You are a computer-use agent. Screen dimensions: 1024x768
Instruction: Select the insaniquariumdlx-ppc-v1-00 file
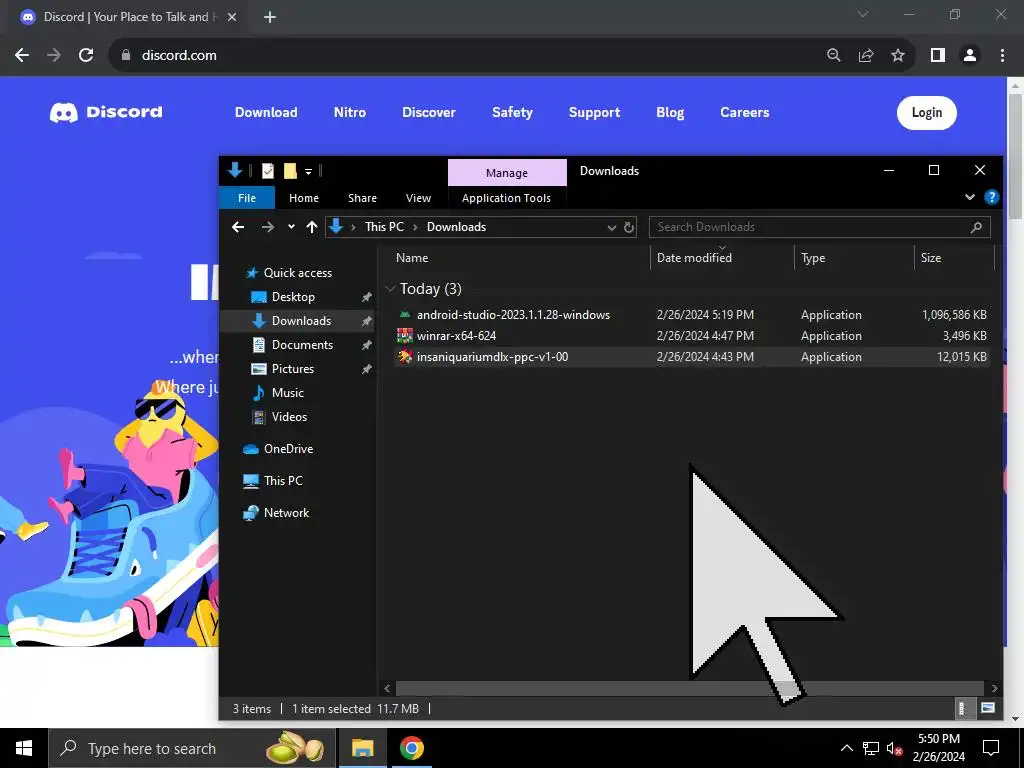(492, 357)
